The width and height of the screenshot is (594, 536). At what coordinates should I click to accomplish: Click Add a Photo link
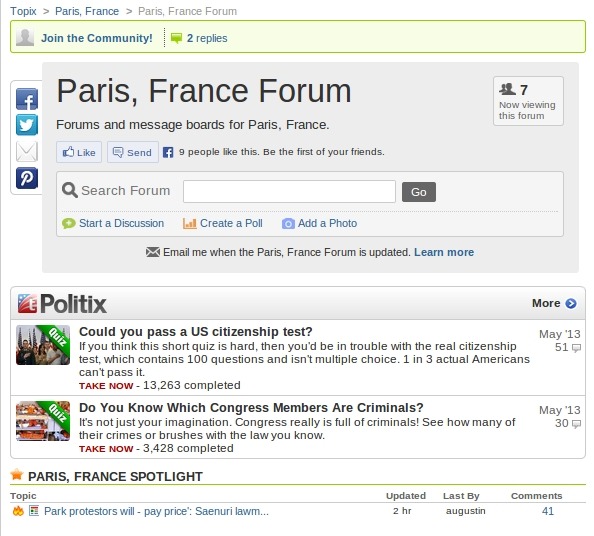point(327,223)
